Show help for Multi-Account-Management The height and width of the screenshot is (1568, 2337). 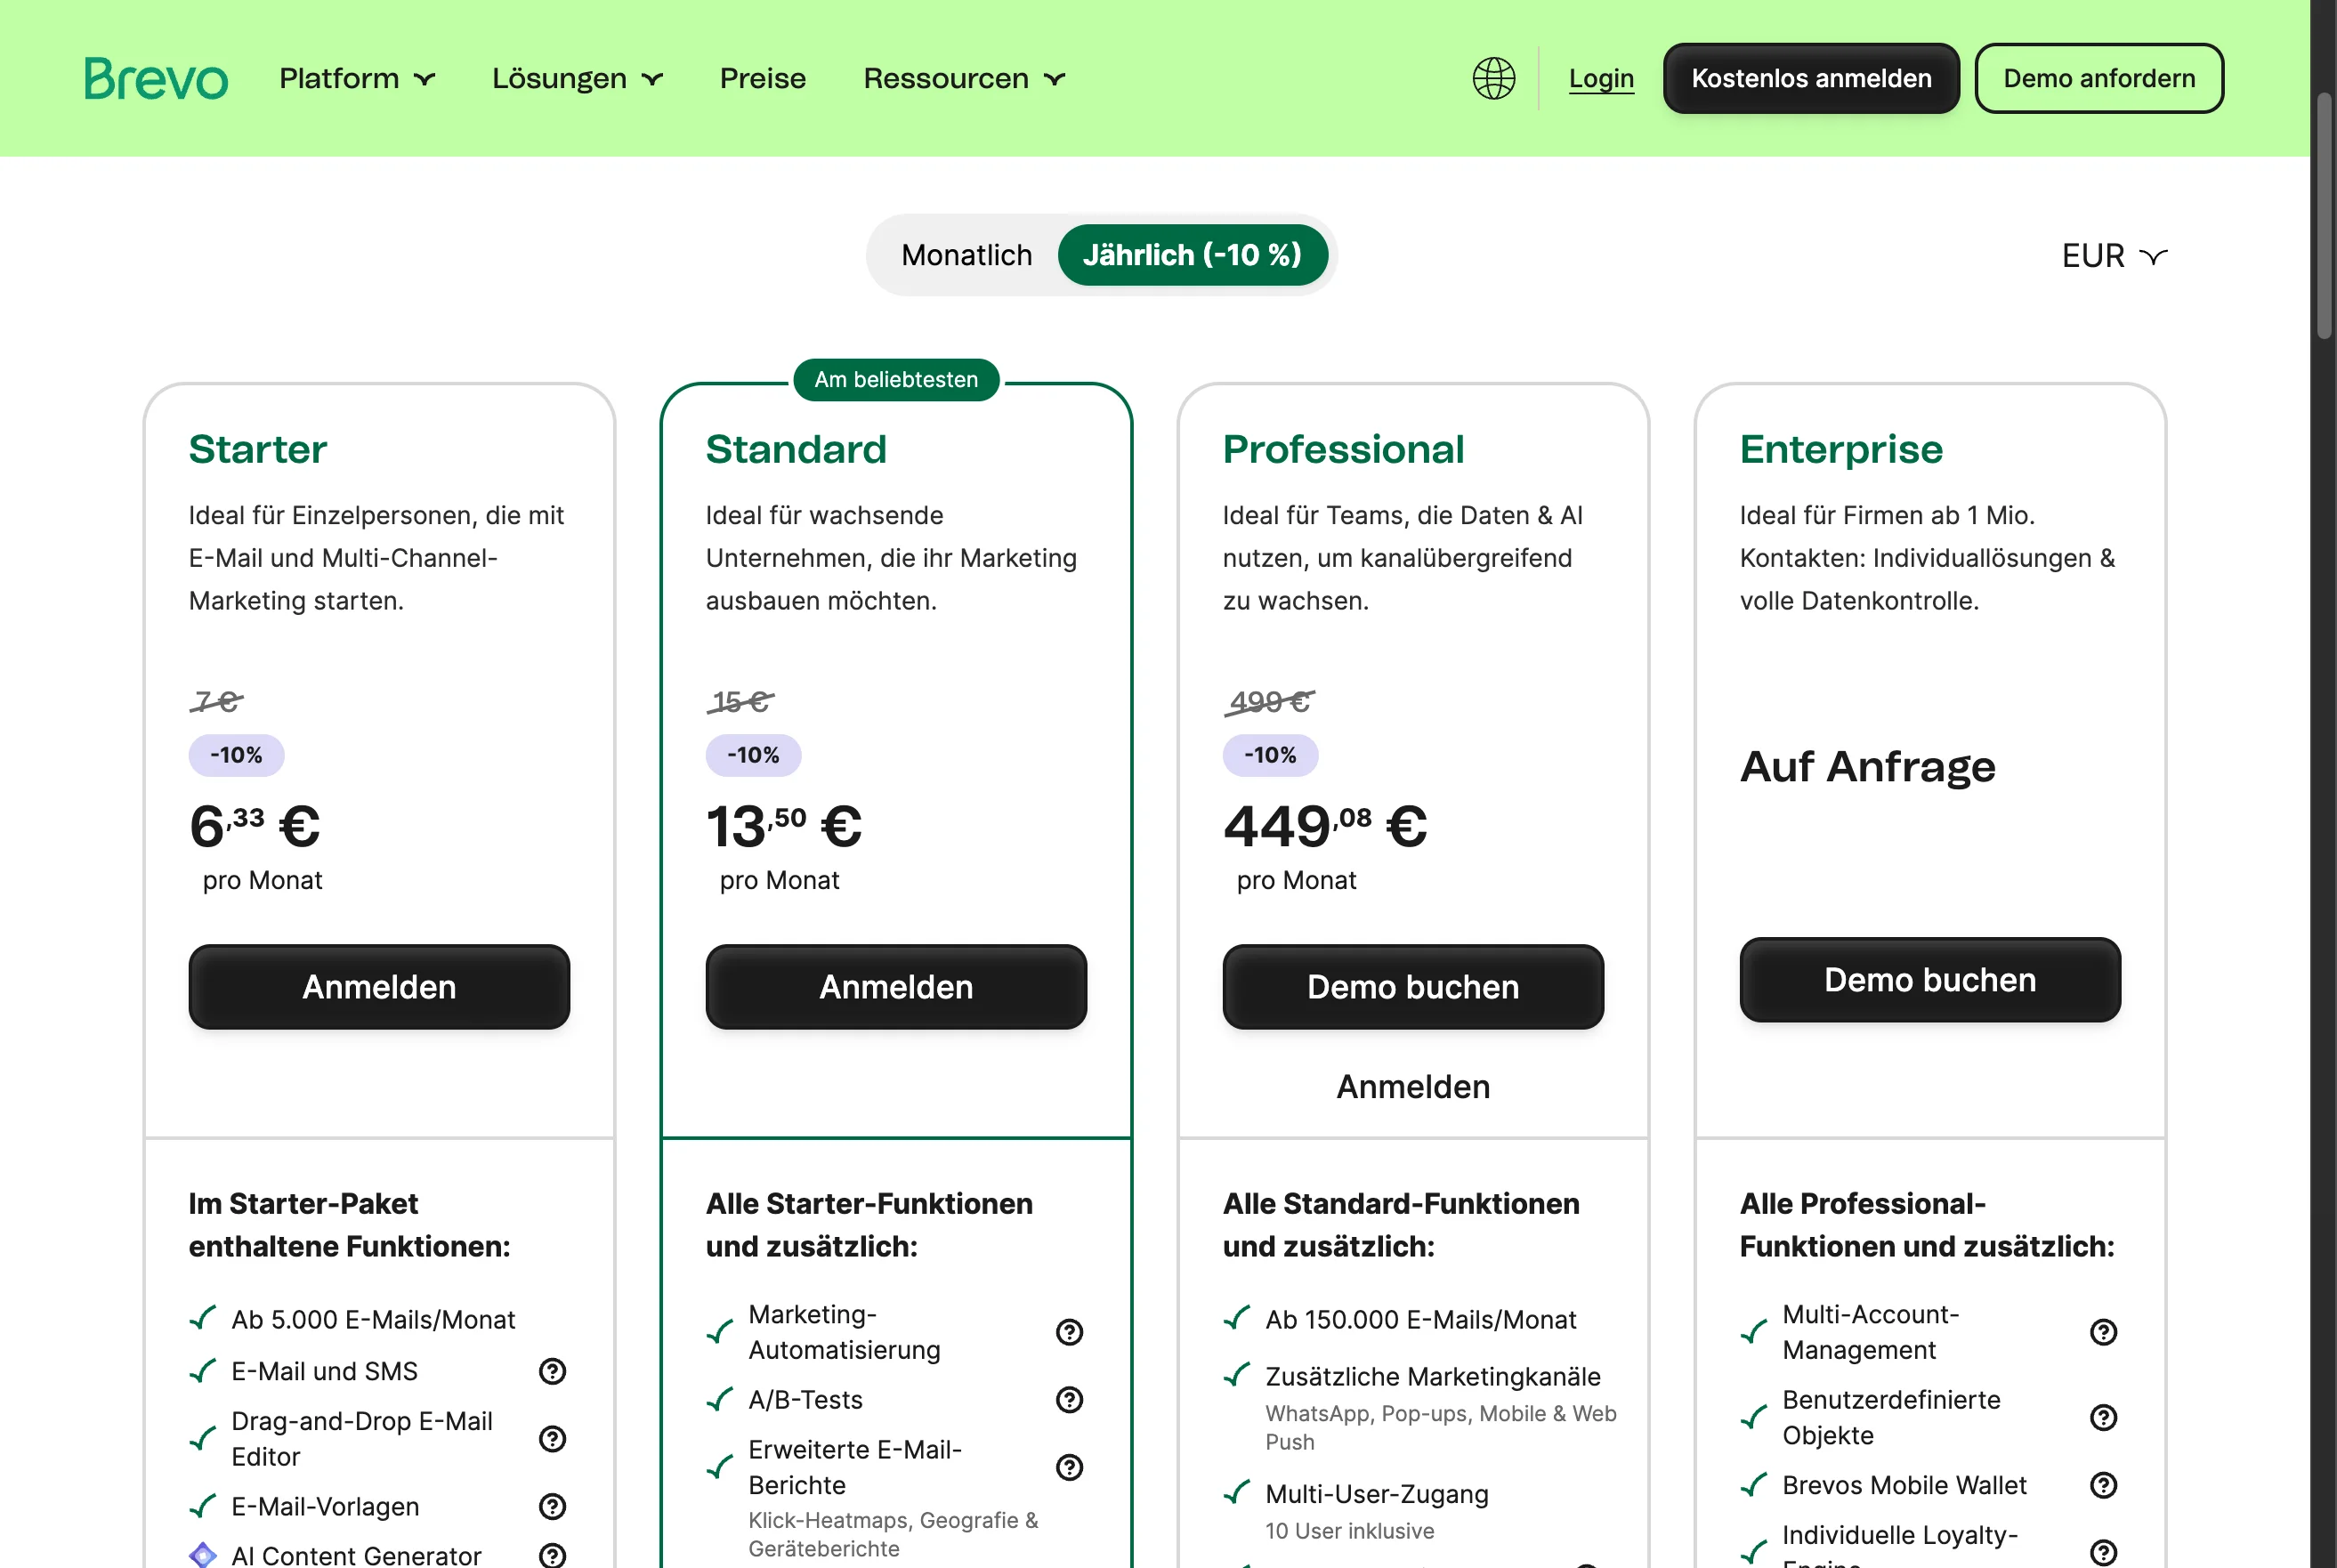click(2103, 1332)
